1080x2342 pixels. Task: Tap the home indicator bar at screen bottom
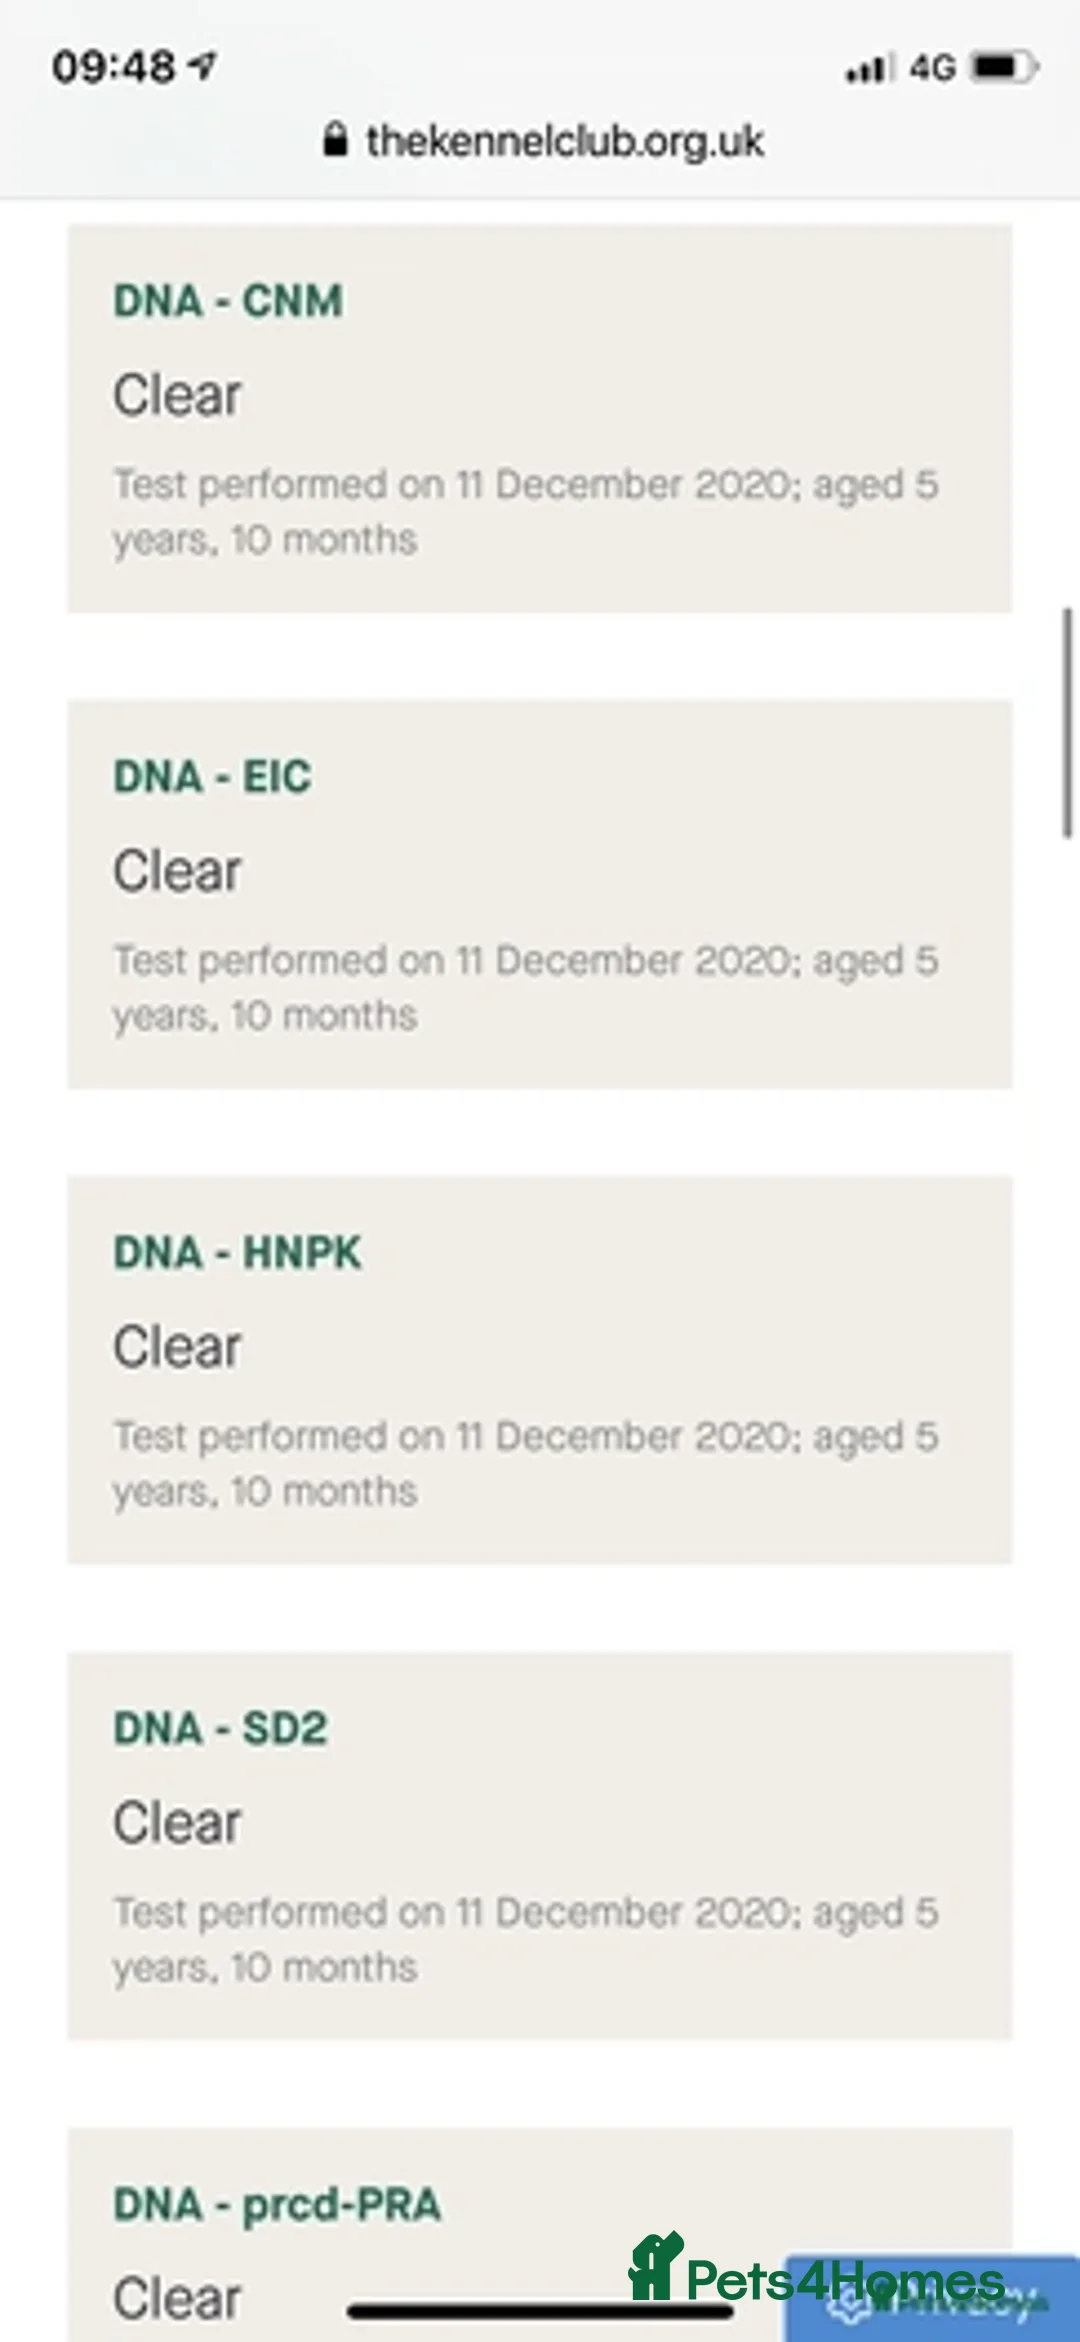[x=540, y=2311]
